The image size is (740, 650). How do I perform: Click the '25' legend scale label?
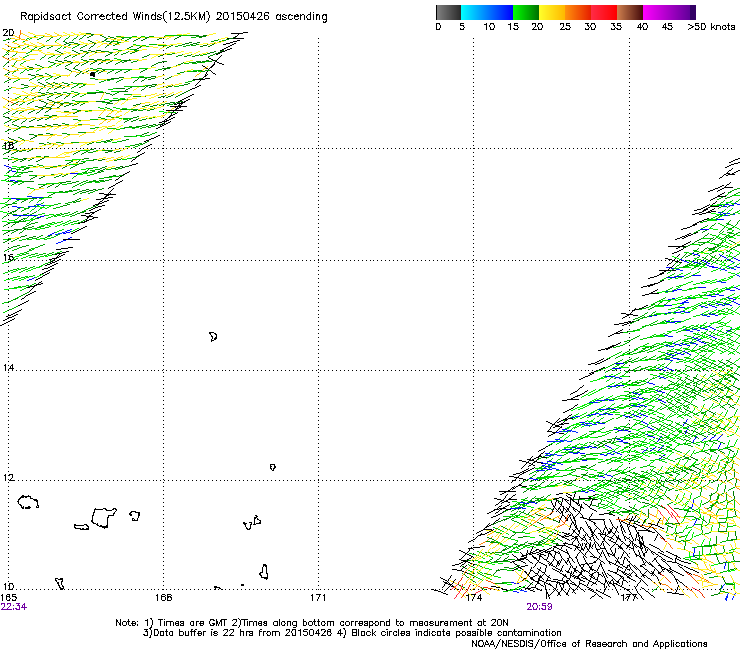[565, 27]
